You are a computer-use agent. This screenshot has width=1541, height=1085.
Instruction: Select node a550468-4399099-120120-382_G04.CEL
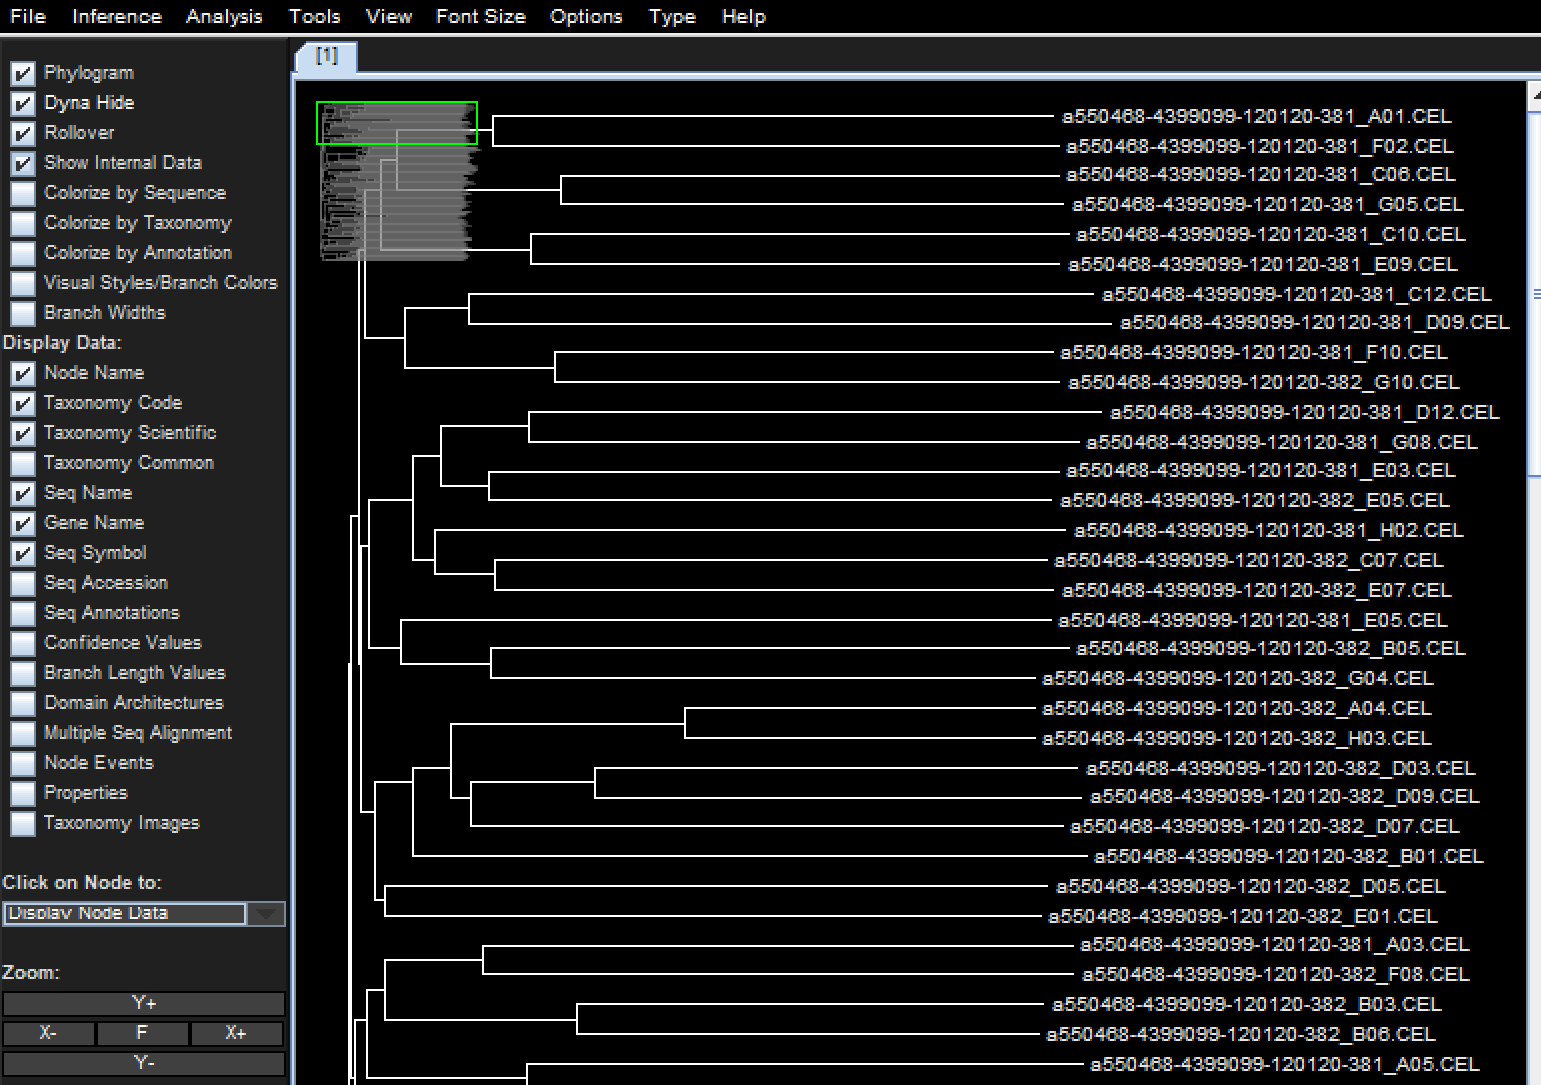pos(1238,679)
